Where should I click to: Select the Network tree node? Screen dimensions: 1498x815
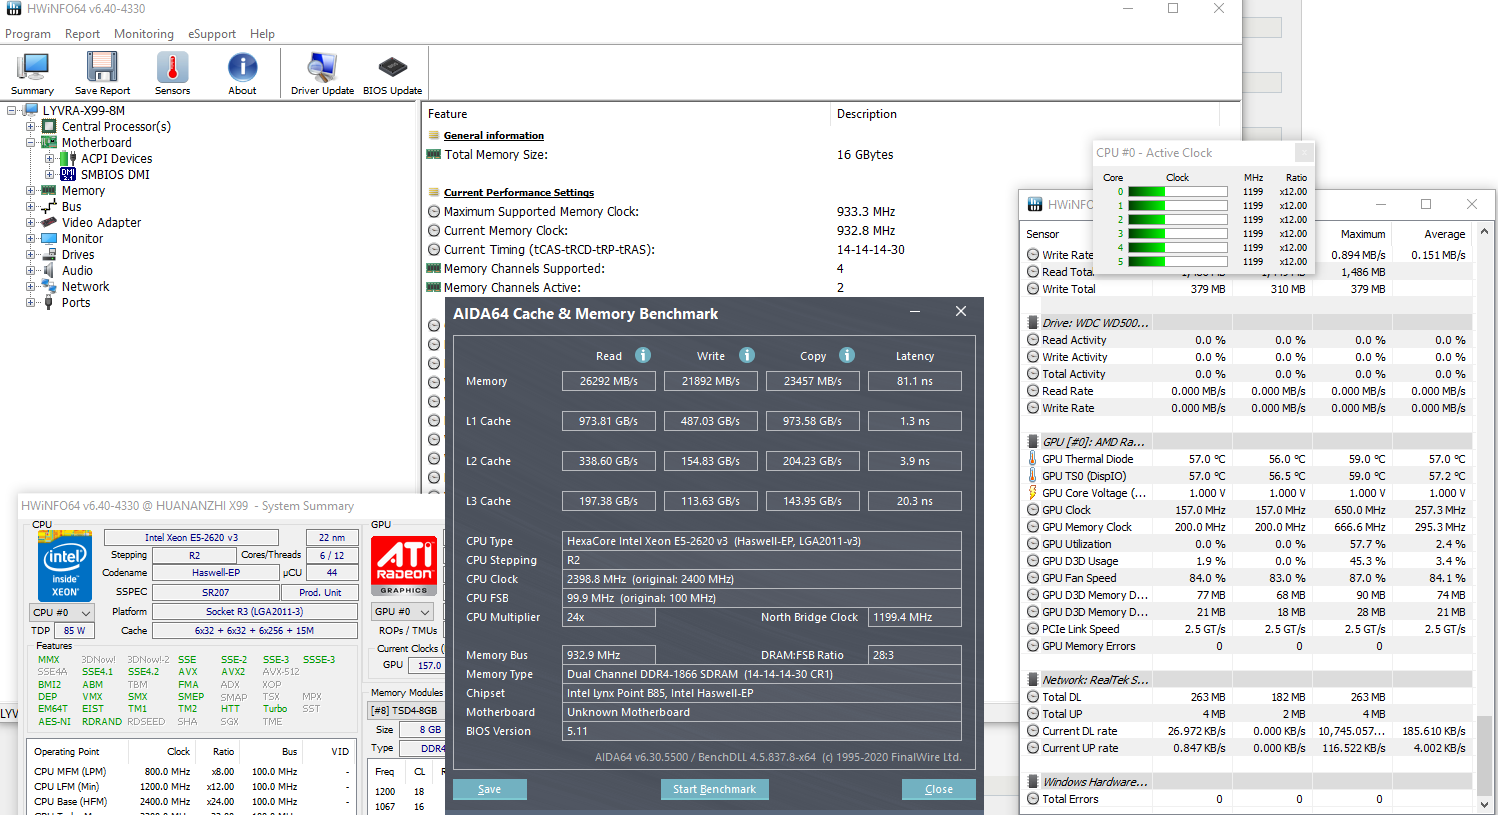pos(85,287)
